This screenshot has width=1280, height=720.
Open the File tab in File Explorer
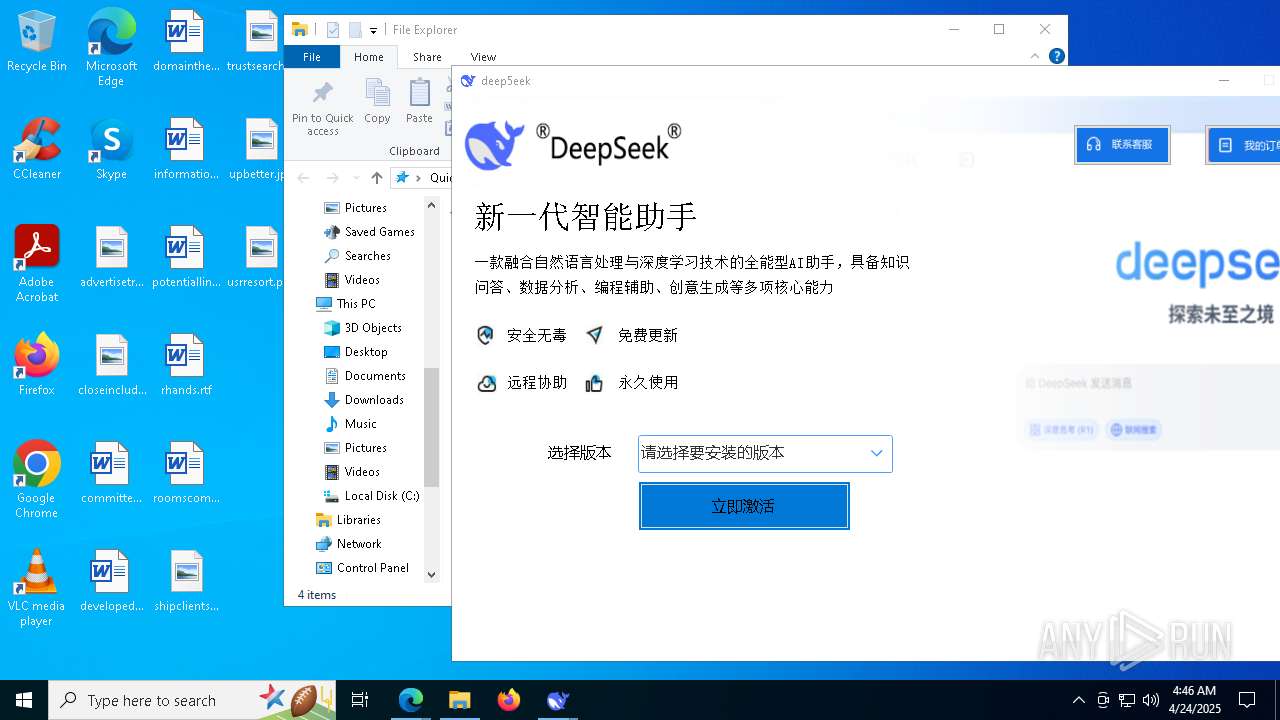tap(312, 57)
